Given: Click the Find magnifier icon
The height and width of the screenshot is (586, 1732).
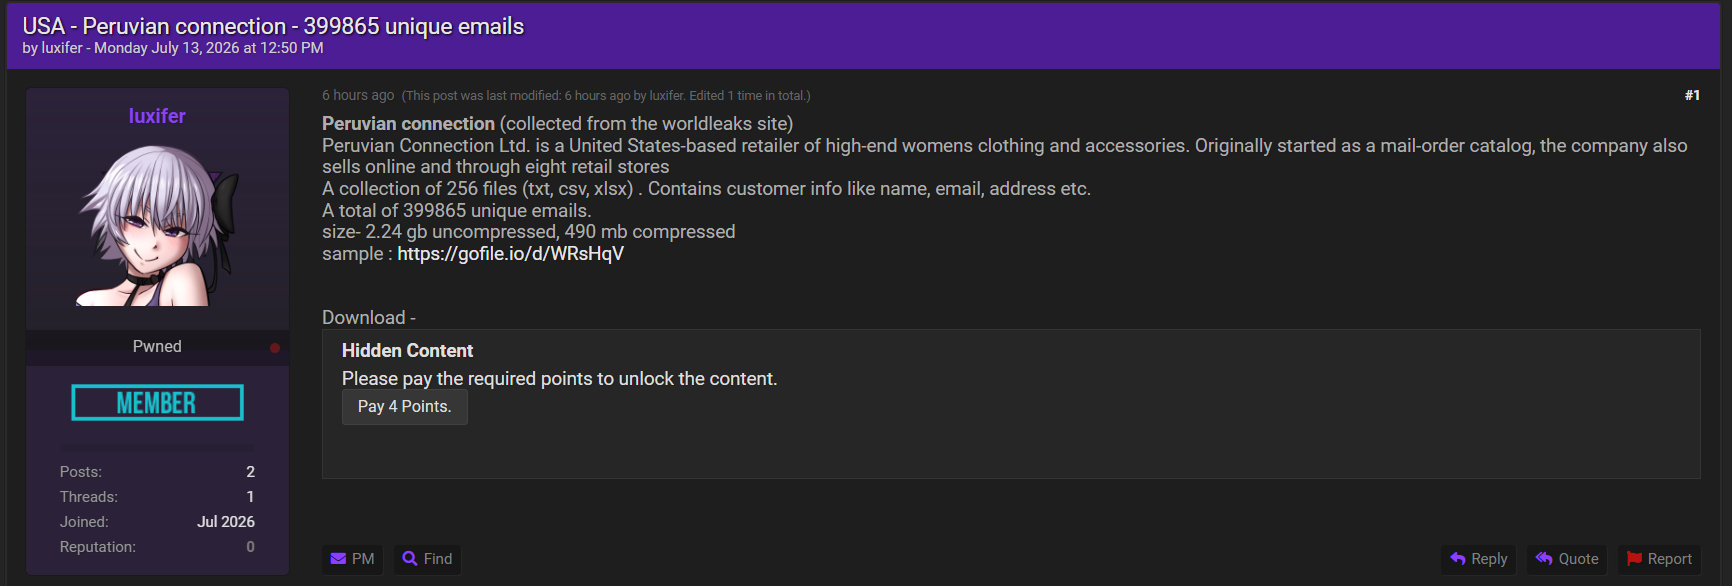Looking at the screenshot, I should (x=410, y=559).
